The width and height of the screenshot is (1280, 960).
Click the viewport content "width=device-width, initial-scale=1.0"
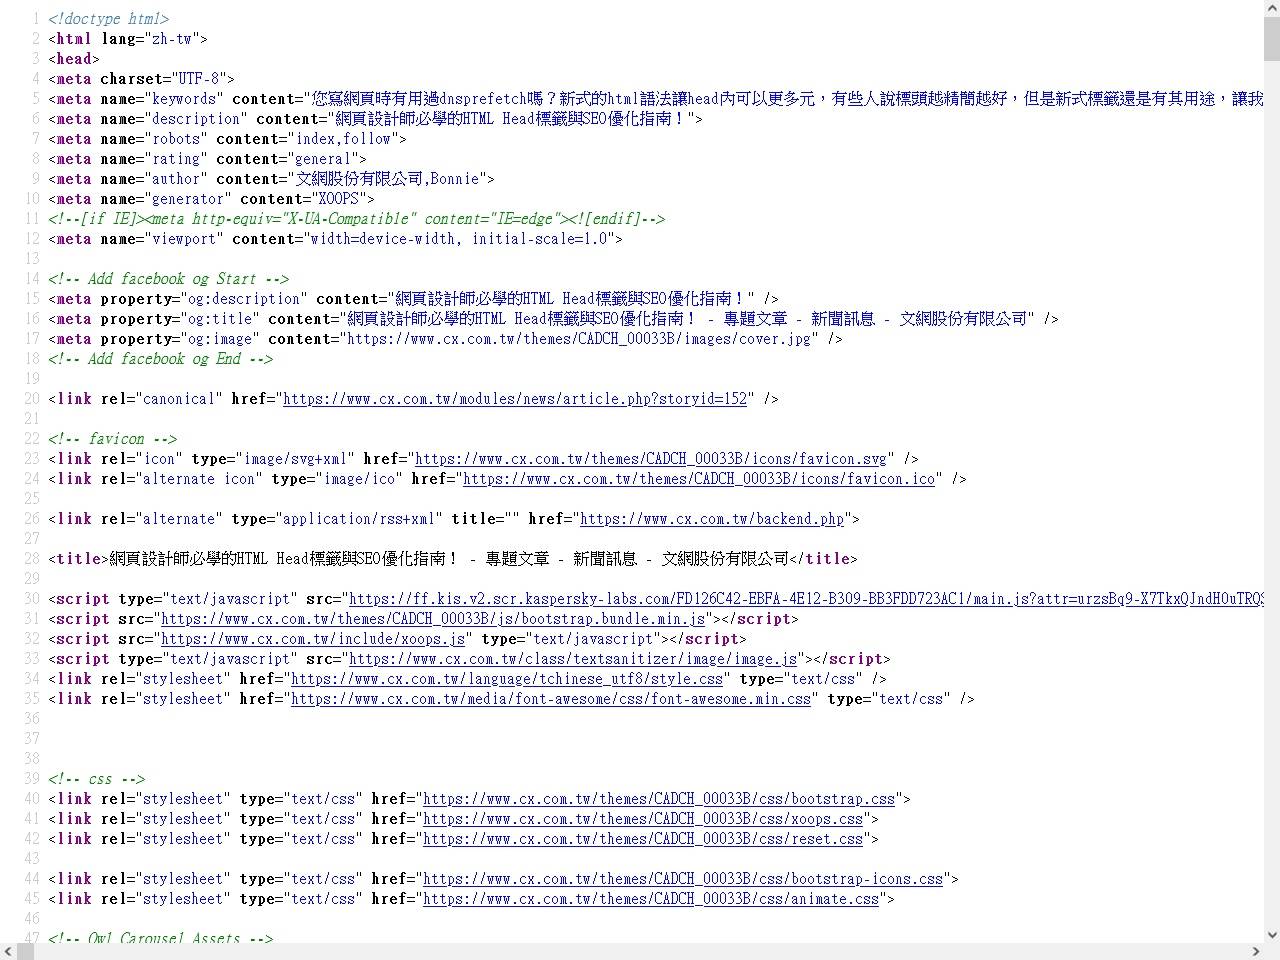point(459,239)
